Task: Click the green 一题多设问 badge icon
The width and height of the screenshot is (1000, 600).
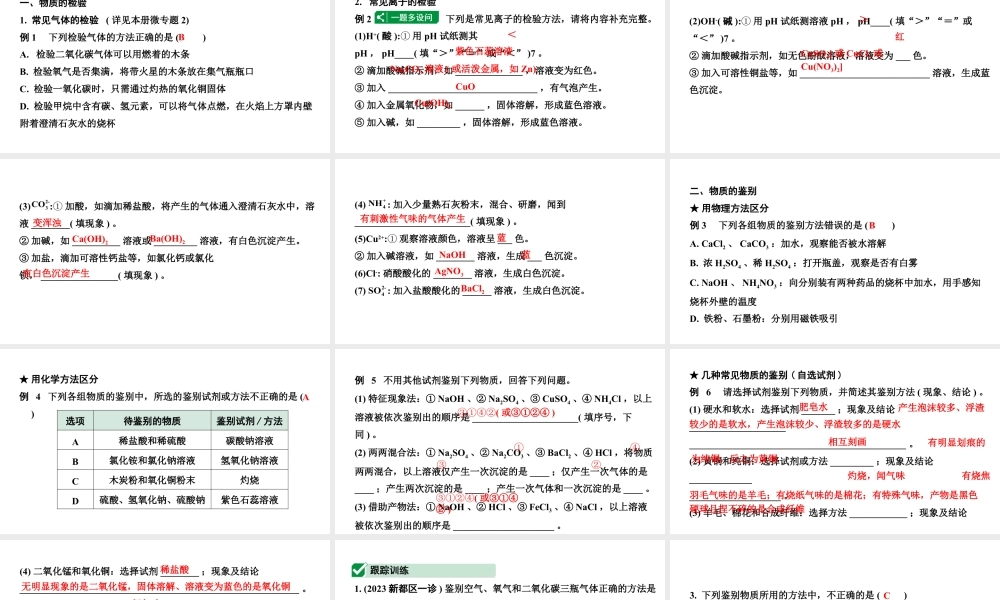Action: click(408, 17)
